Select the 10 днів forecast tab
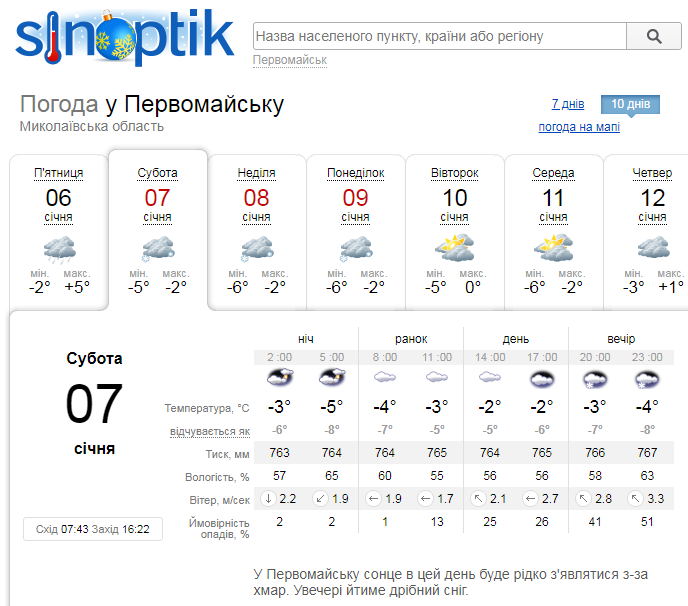Screen dimensions: 688x606 630,104
